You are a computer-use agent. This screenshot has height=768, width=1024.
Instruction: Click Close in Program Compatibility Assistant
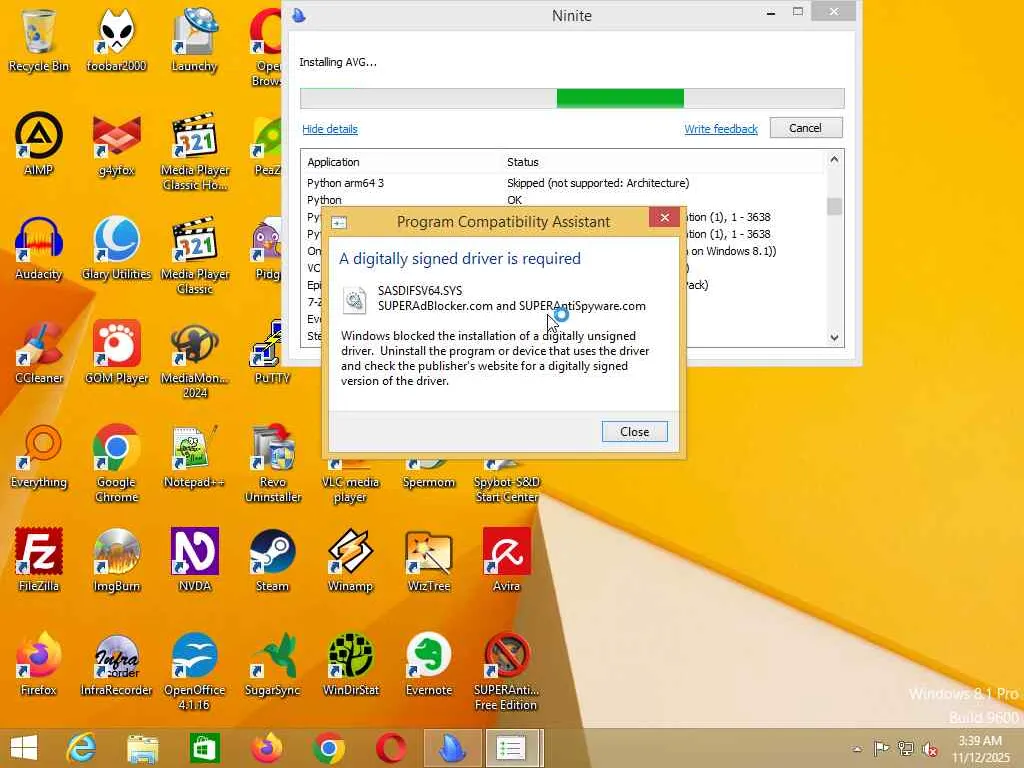[634, 432]
